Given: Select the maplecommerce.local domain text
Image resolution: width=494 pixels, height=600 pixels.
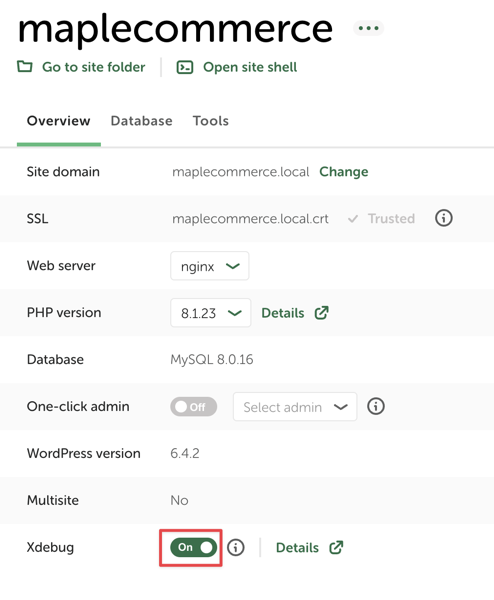Looking at the screenshot, I should 241,172.
